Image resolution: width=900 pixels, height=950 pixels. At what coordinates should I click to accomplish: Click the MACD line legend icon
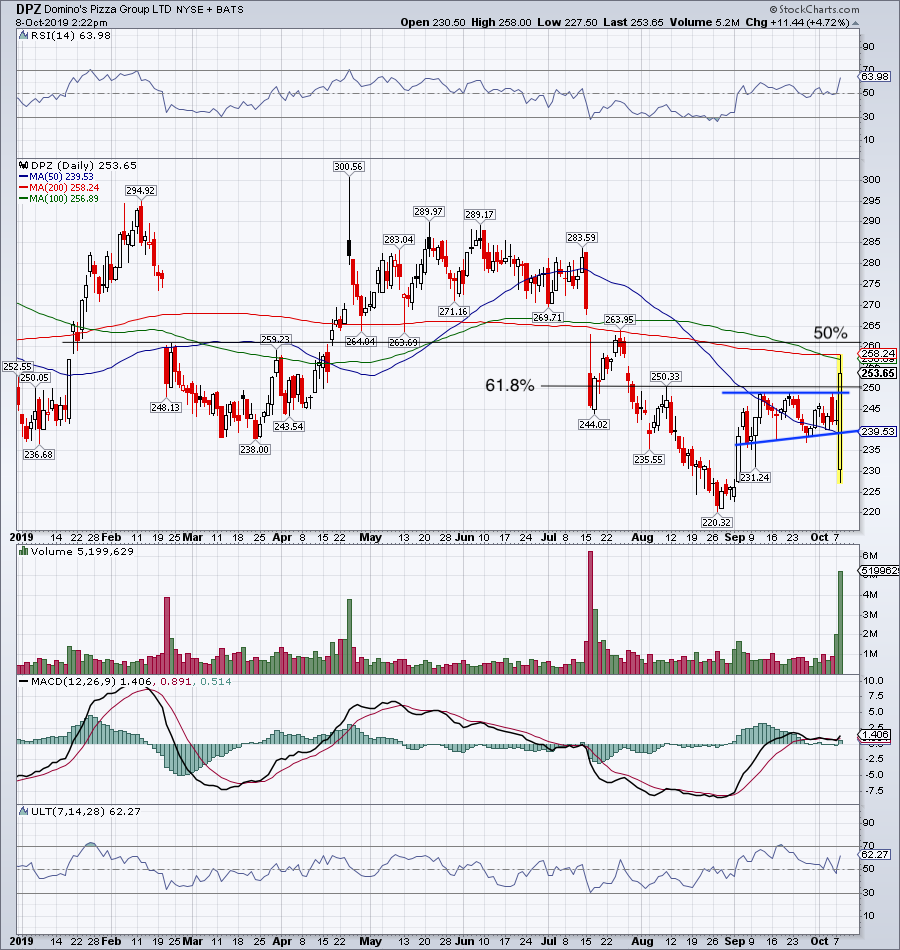coord(24,682)
